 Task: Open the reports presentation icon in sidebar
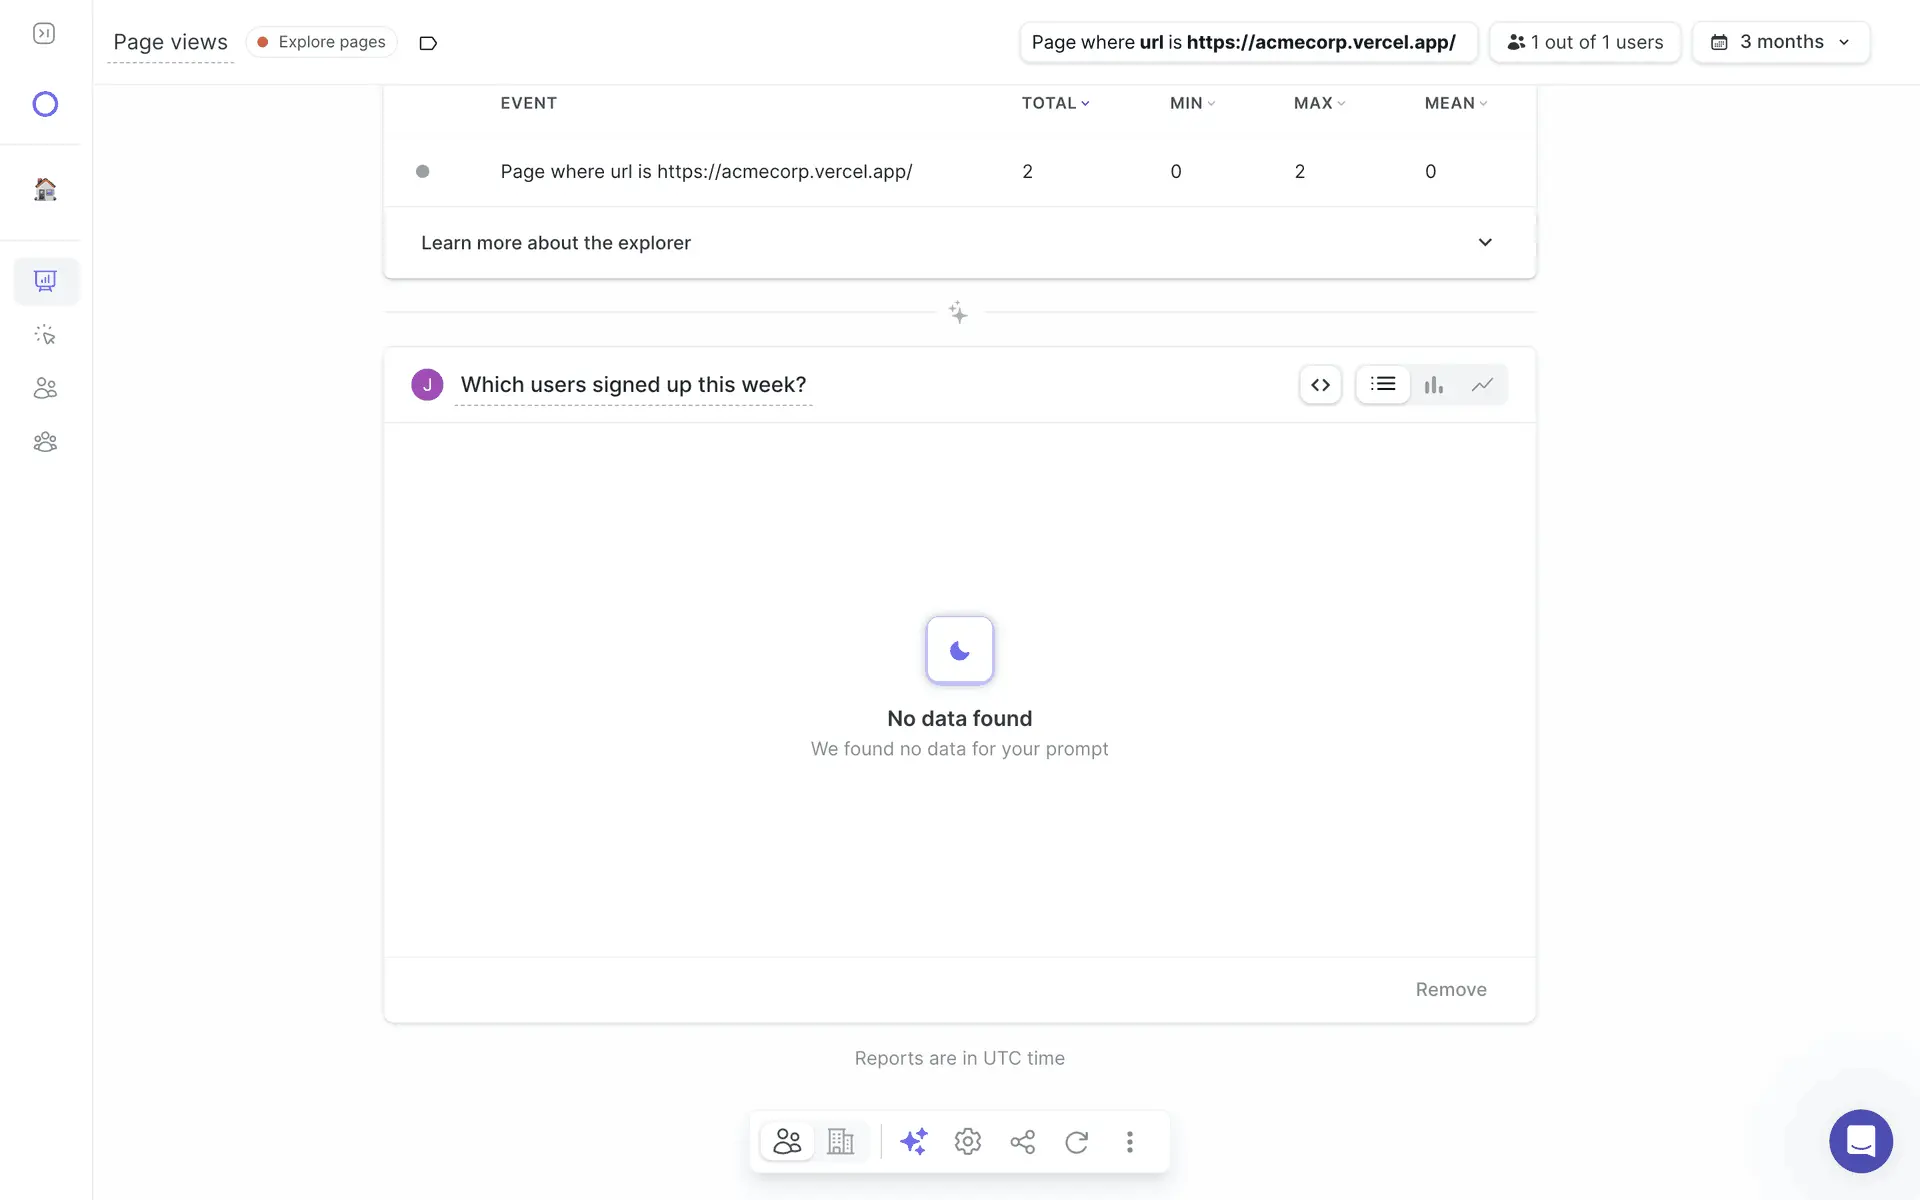(x=45, y=281)
